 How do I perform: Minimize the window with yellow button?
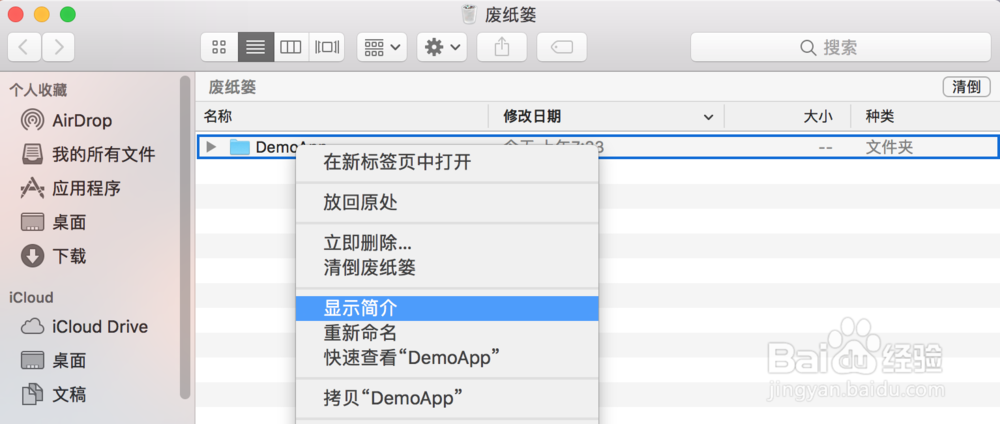pyautogui.click(x=41, y=14)
